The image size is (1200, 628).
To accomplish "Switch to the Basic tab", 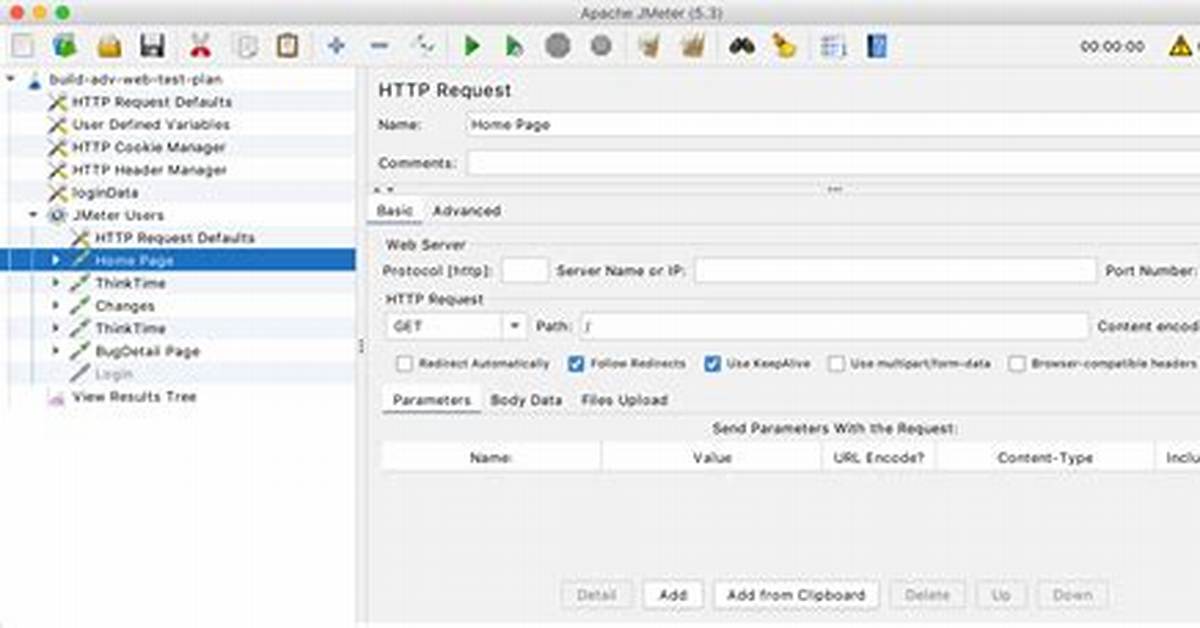I will point(394,211).
